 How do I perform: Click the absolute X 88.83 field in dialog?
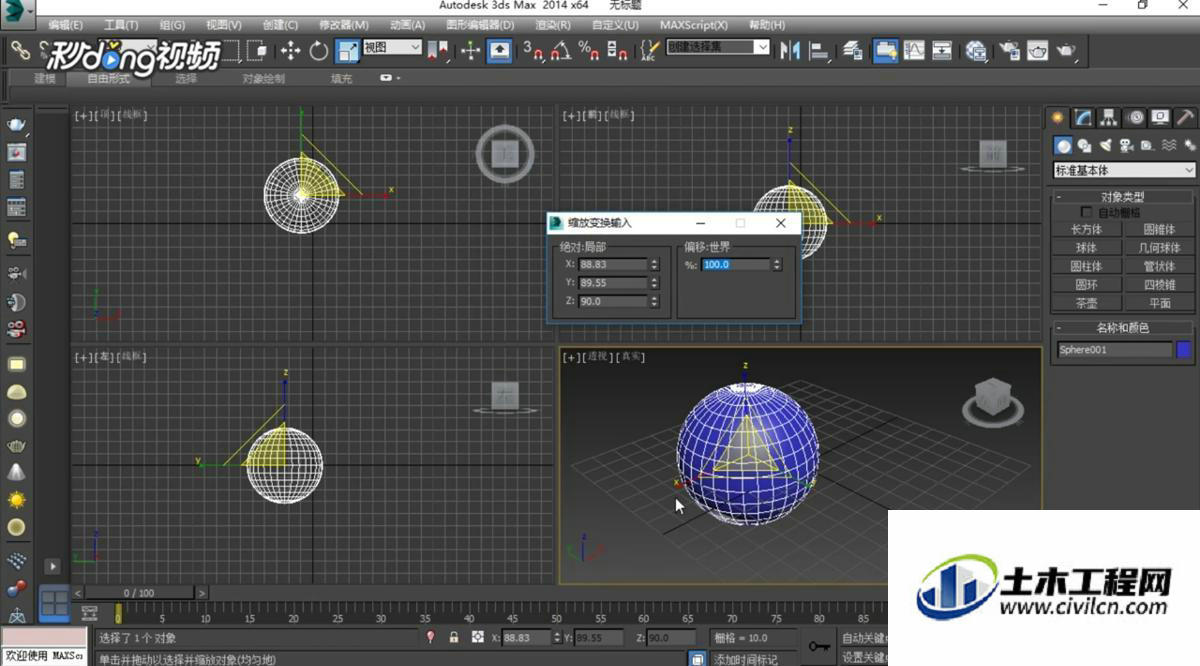click(x=612, y=265)
